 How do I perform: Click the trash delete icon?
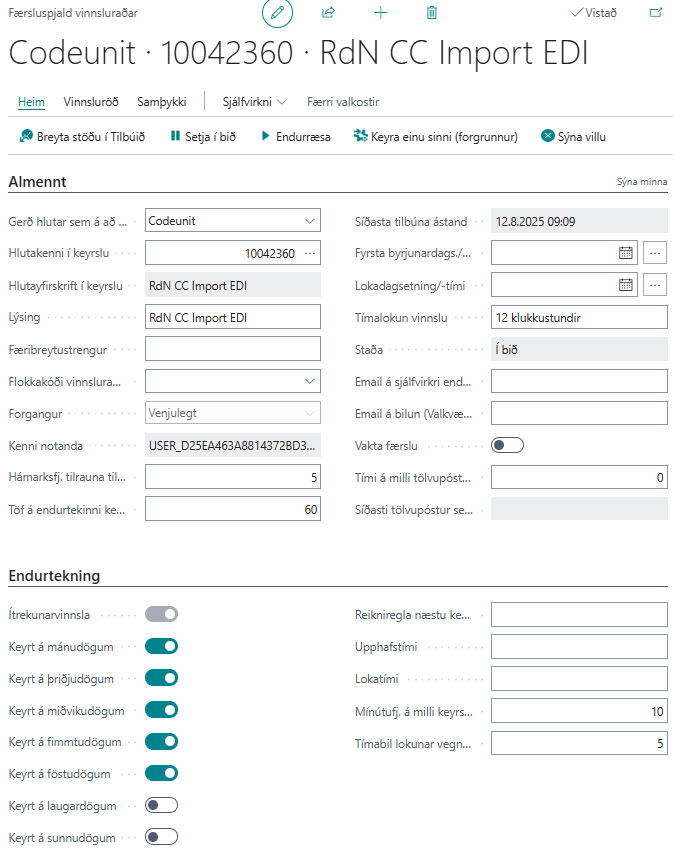432,13
